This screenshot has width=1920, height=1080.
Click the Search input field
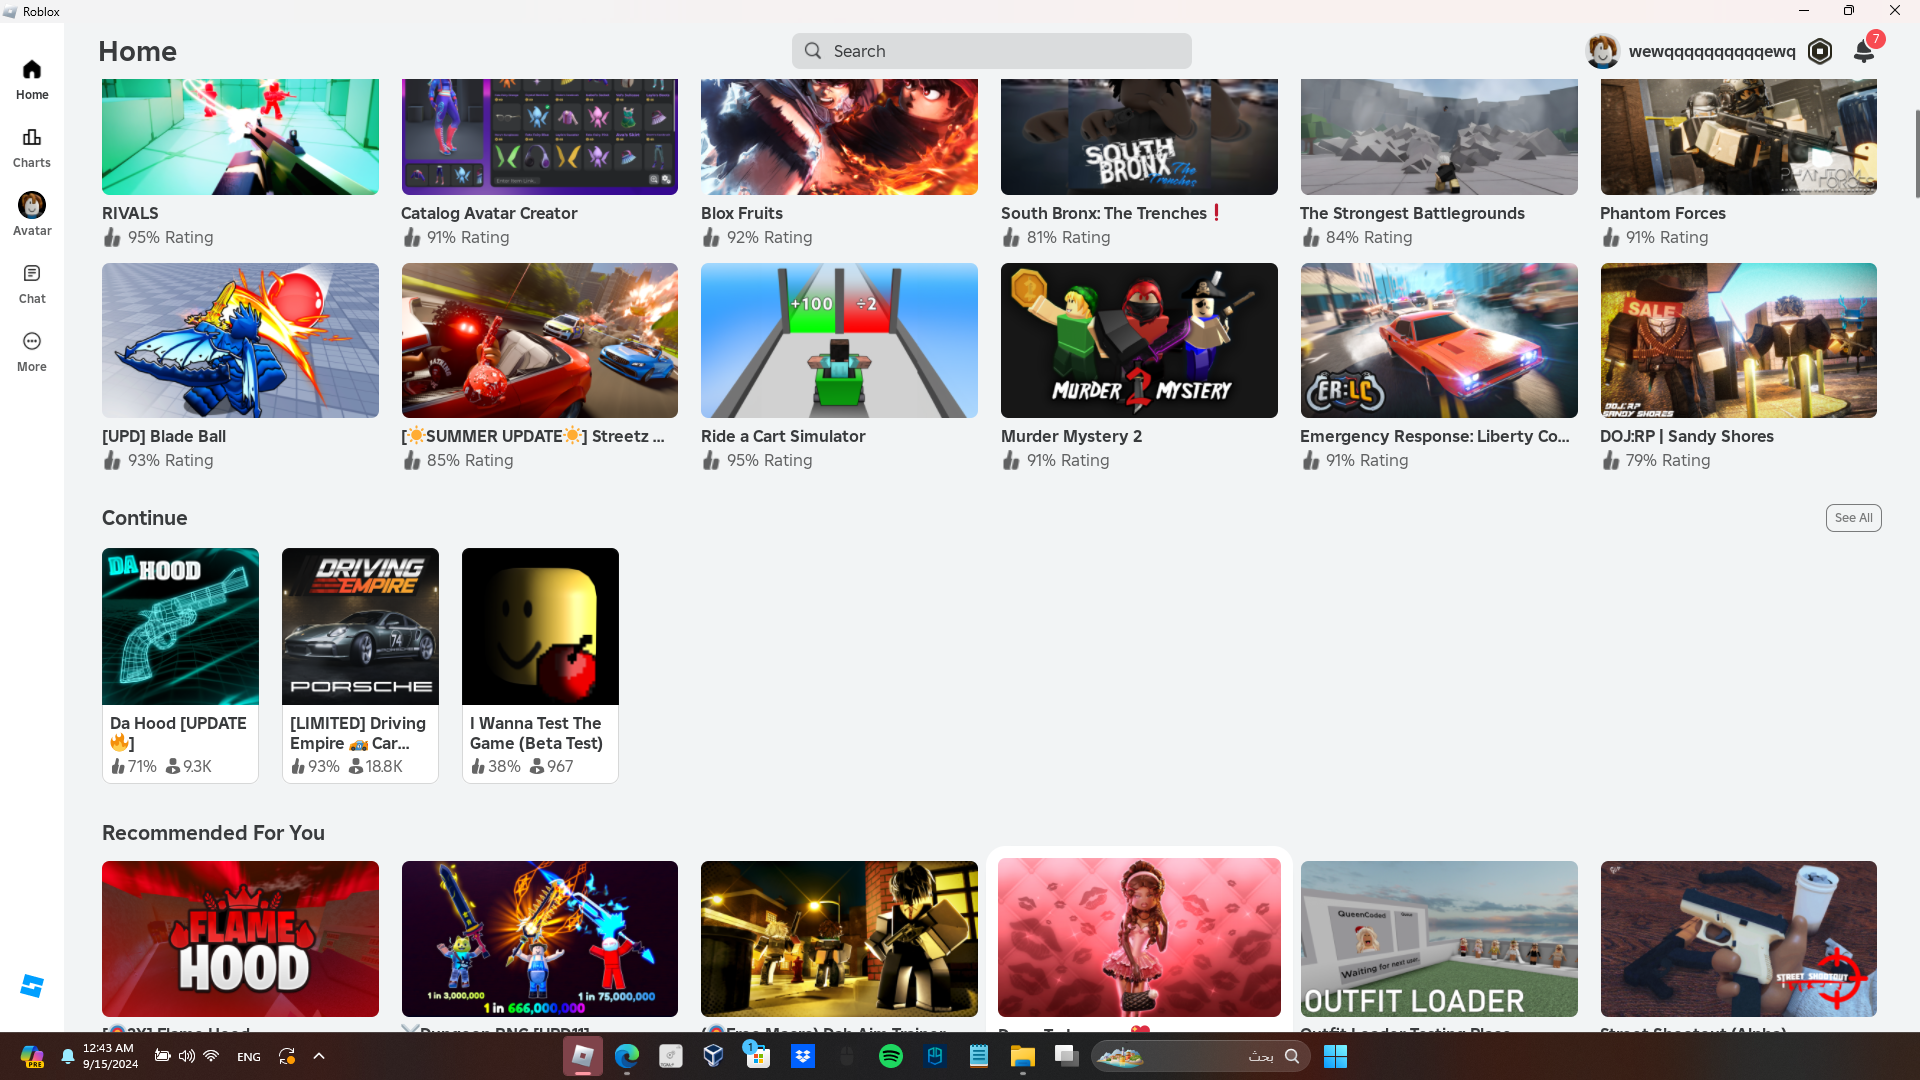991,51
